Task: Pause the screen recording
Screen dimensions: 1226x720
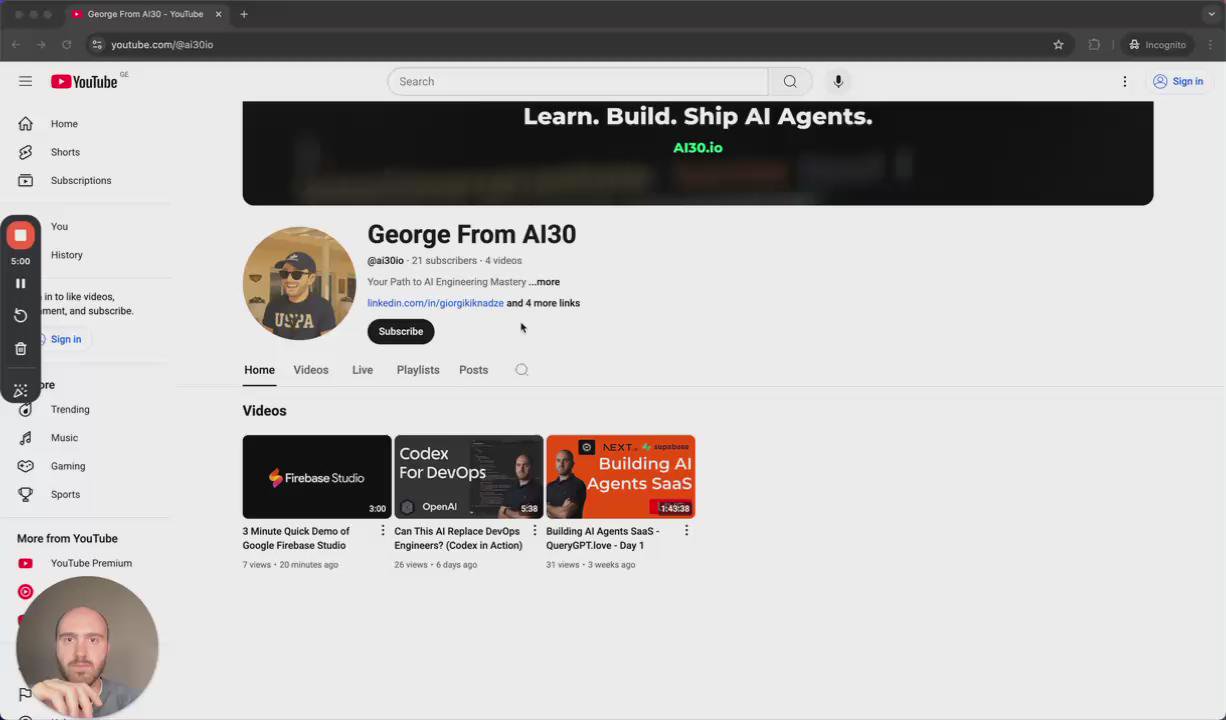Action: 20,283
